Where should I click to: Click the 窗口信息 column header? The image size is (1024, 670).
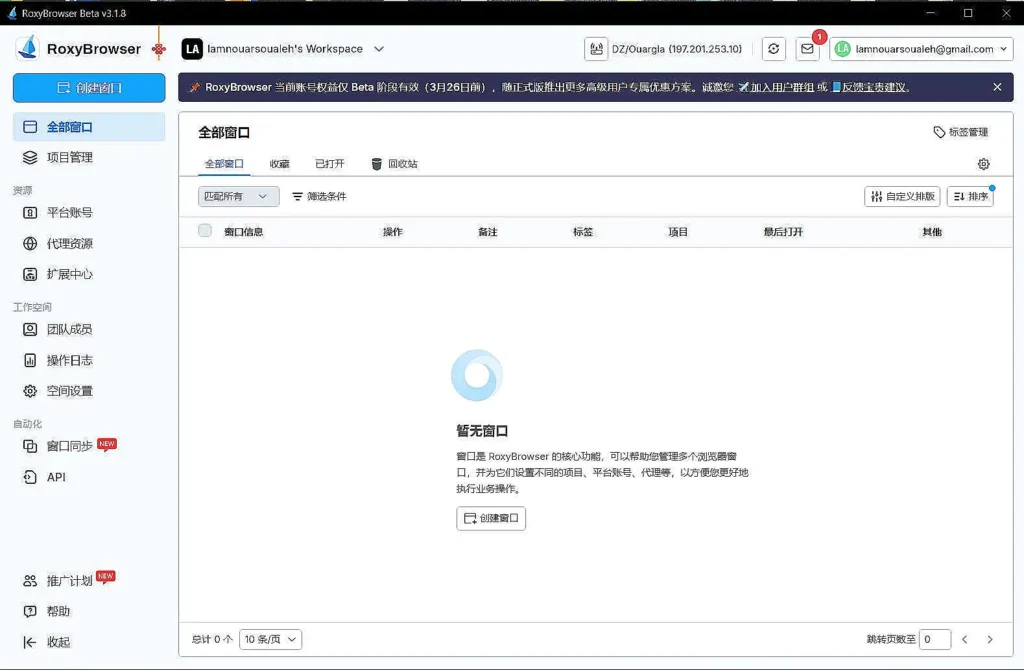pyautogui.click(x=244, y=232)
